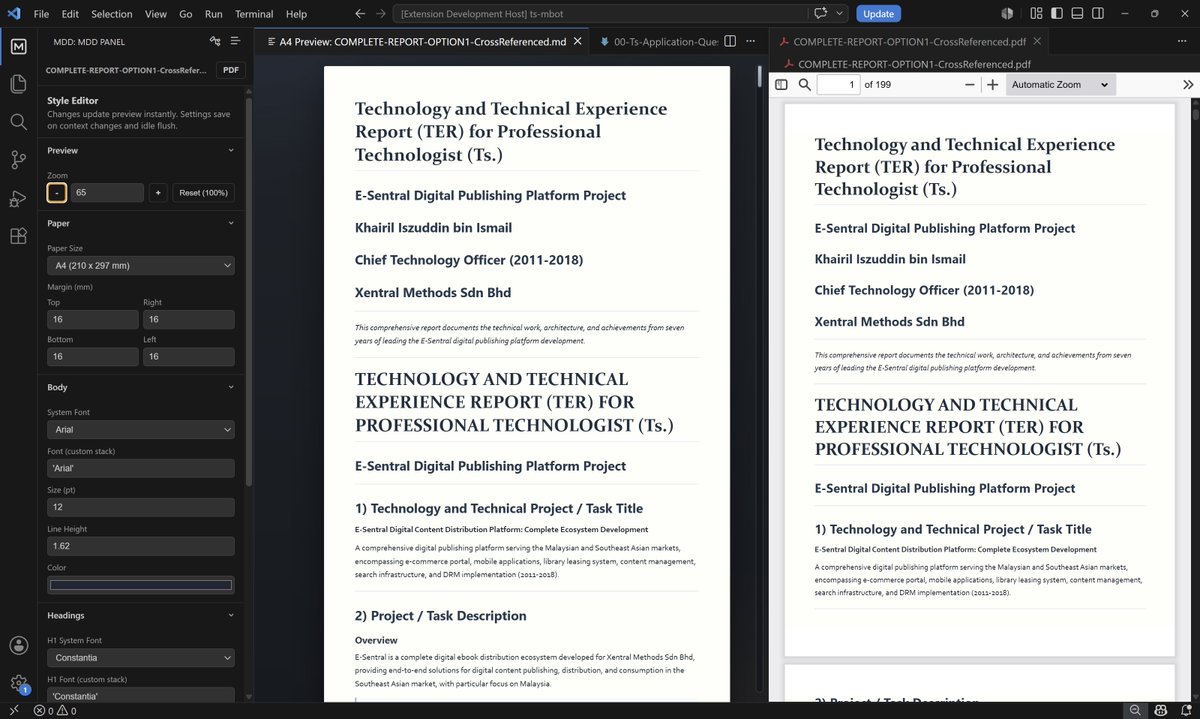The width and height of the screenshot is (1200, 719).
Task: Toggle bottom panel visibility
Action: pos(1076,14)
